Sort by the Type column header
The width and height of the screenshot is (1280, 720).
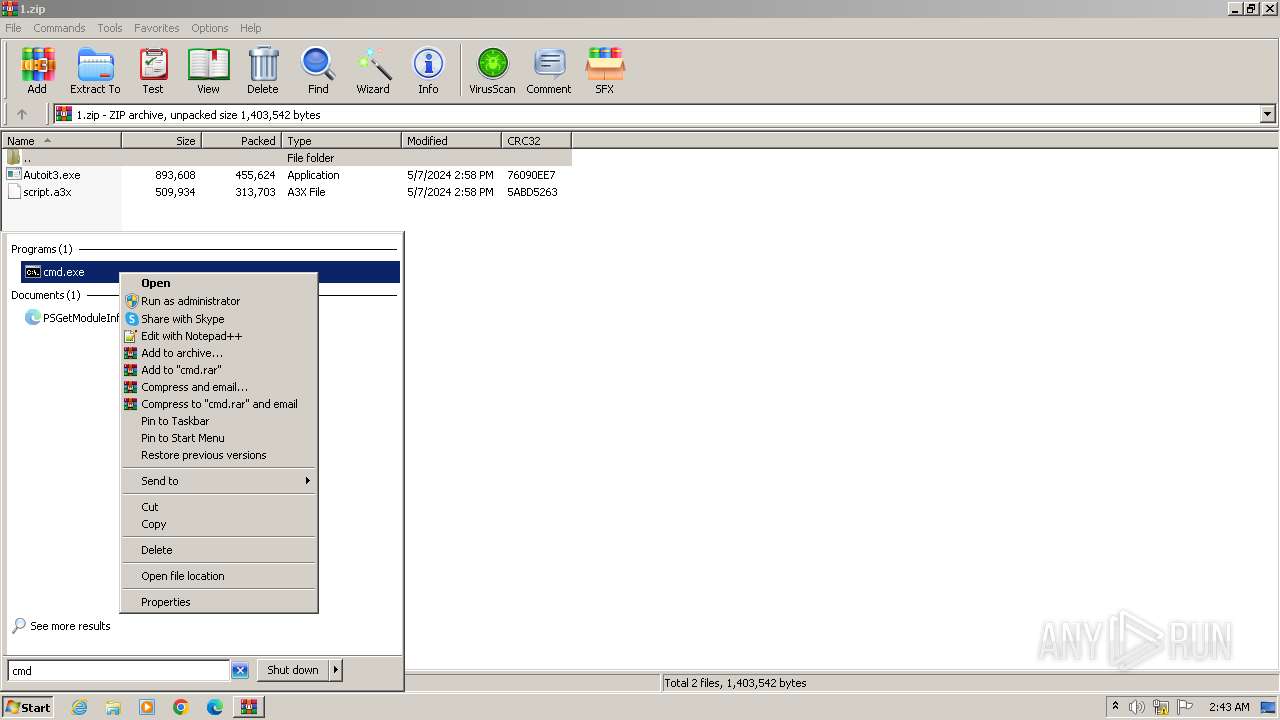(342, 141)
